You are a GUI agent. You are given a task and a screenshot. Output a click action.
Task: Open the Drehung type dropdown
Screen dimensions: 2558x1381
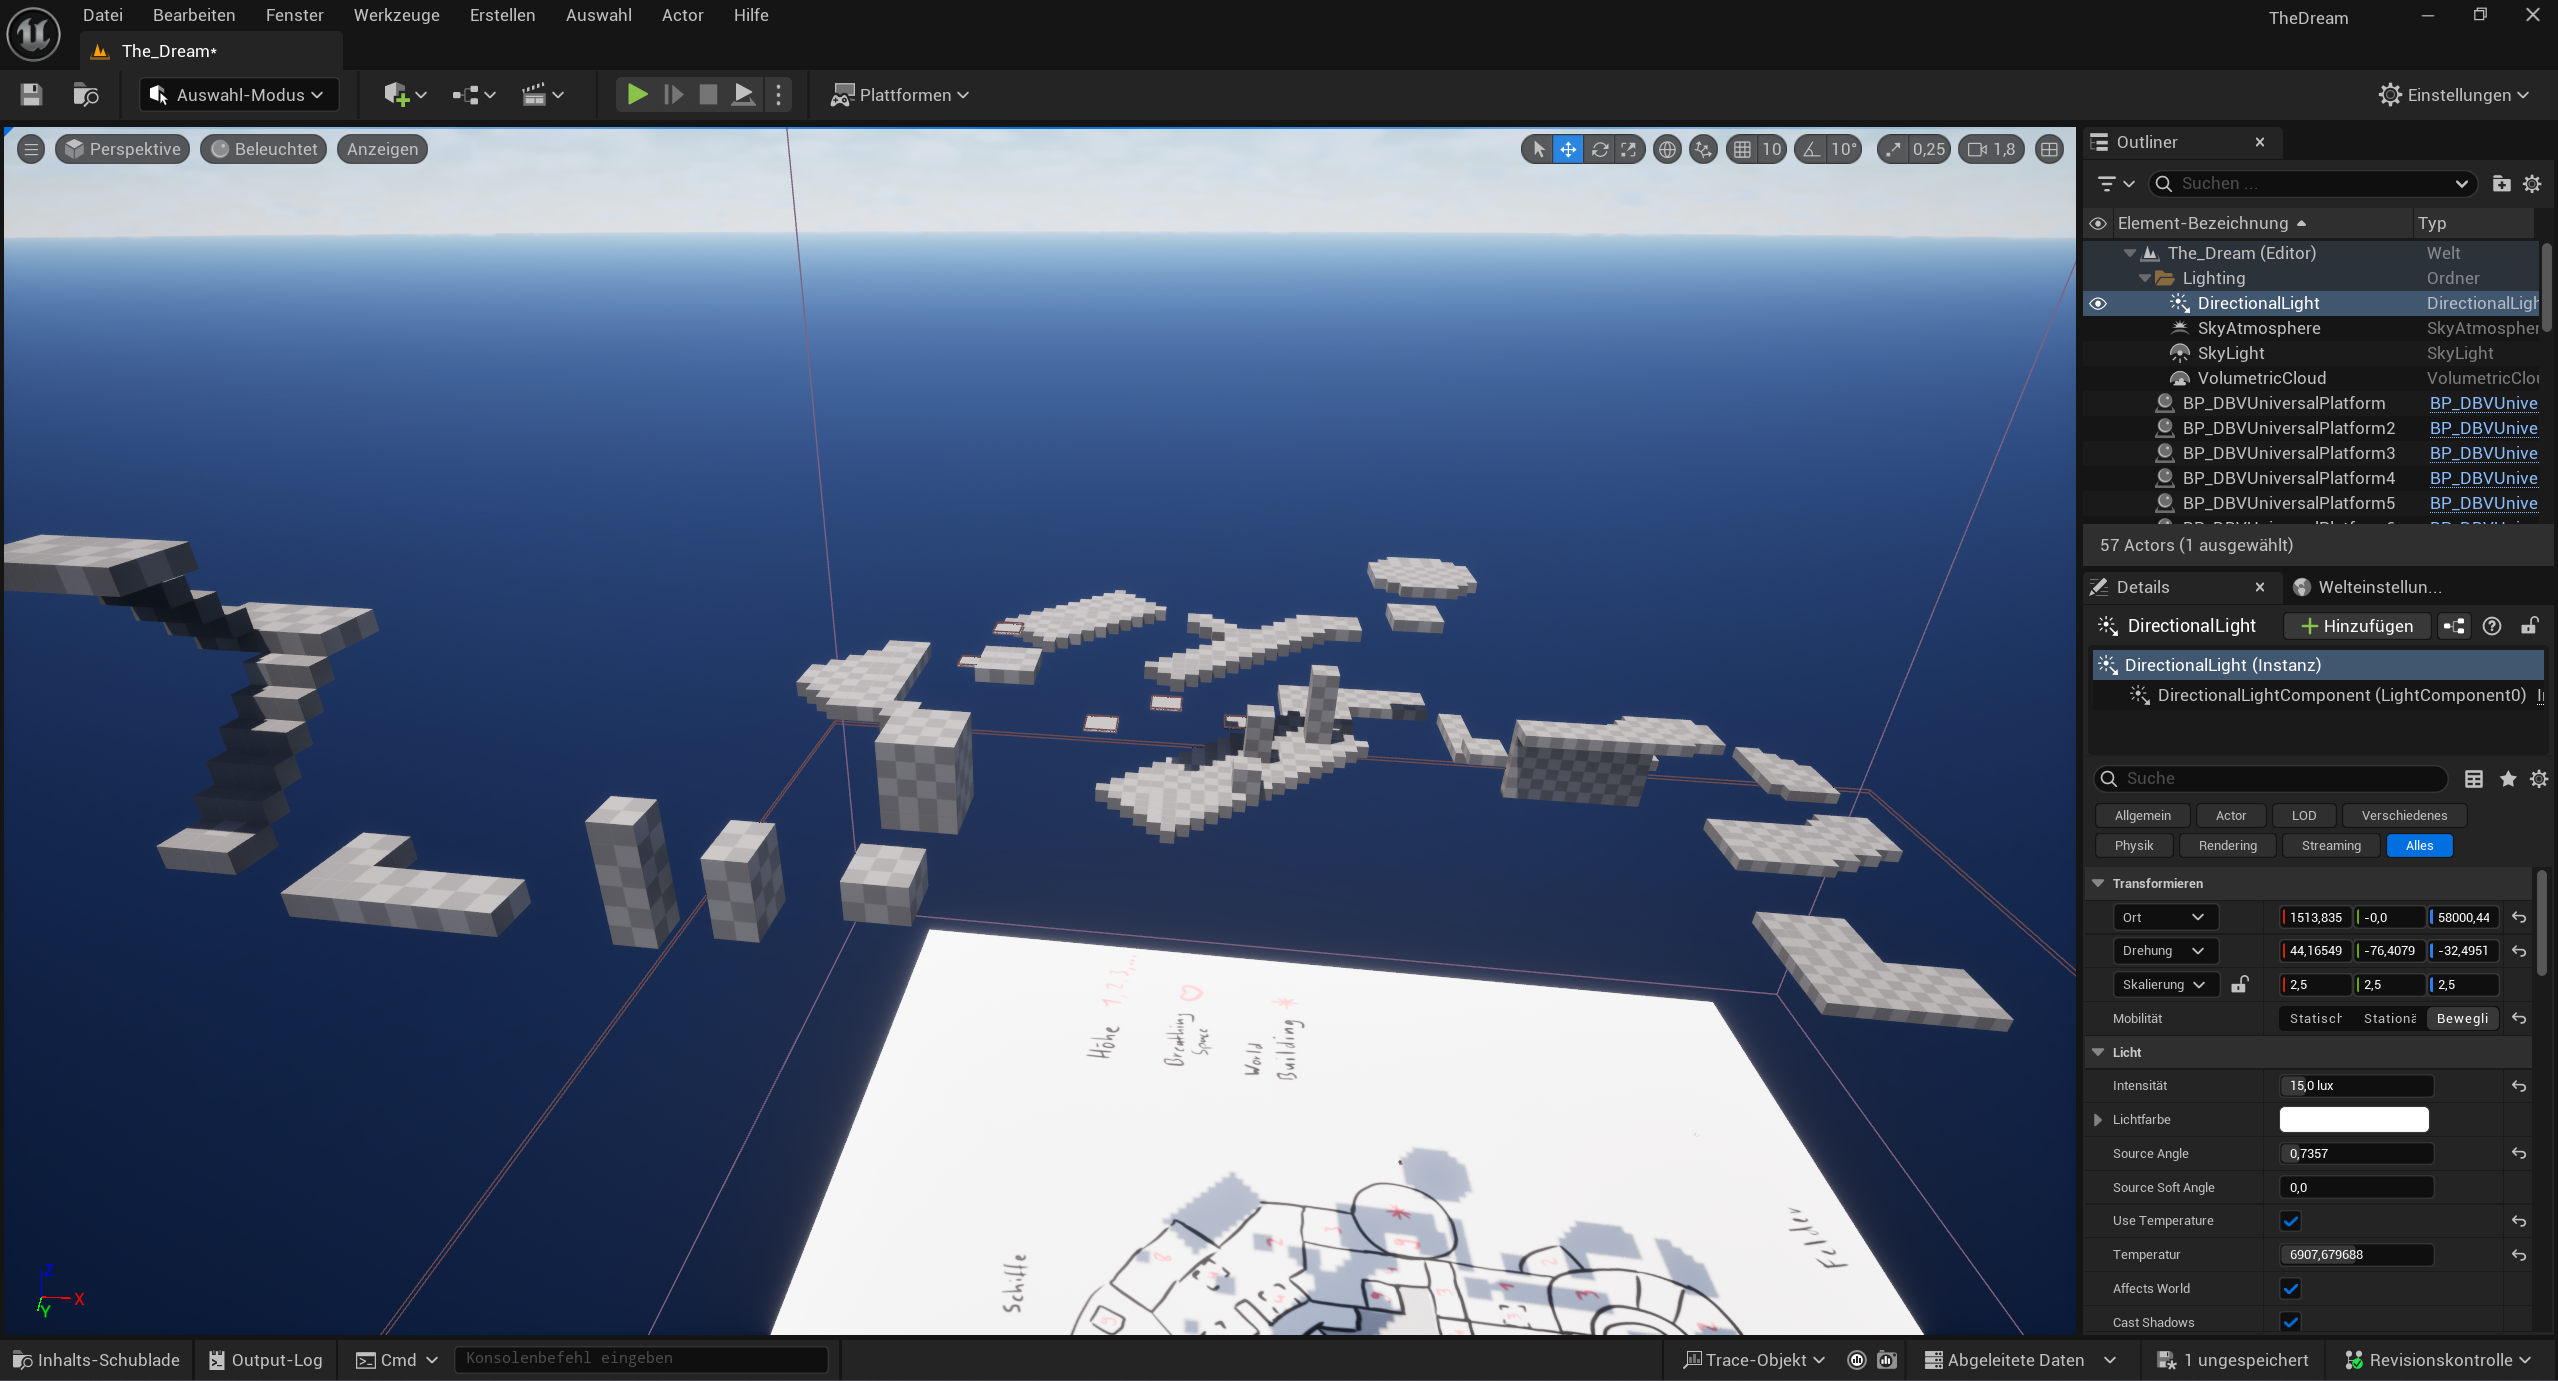pos(2164,951)
